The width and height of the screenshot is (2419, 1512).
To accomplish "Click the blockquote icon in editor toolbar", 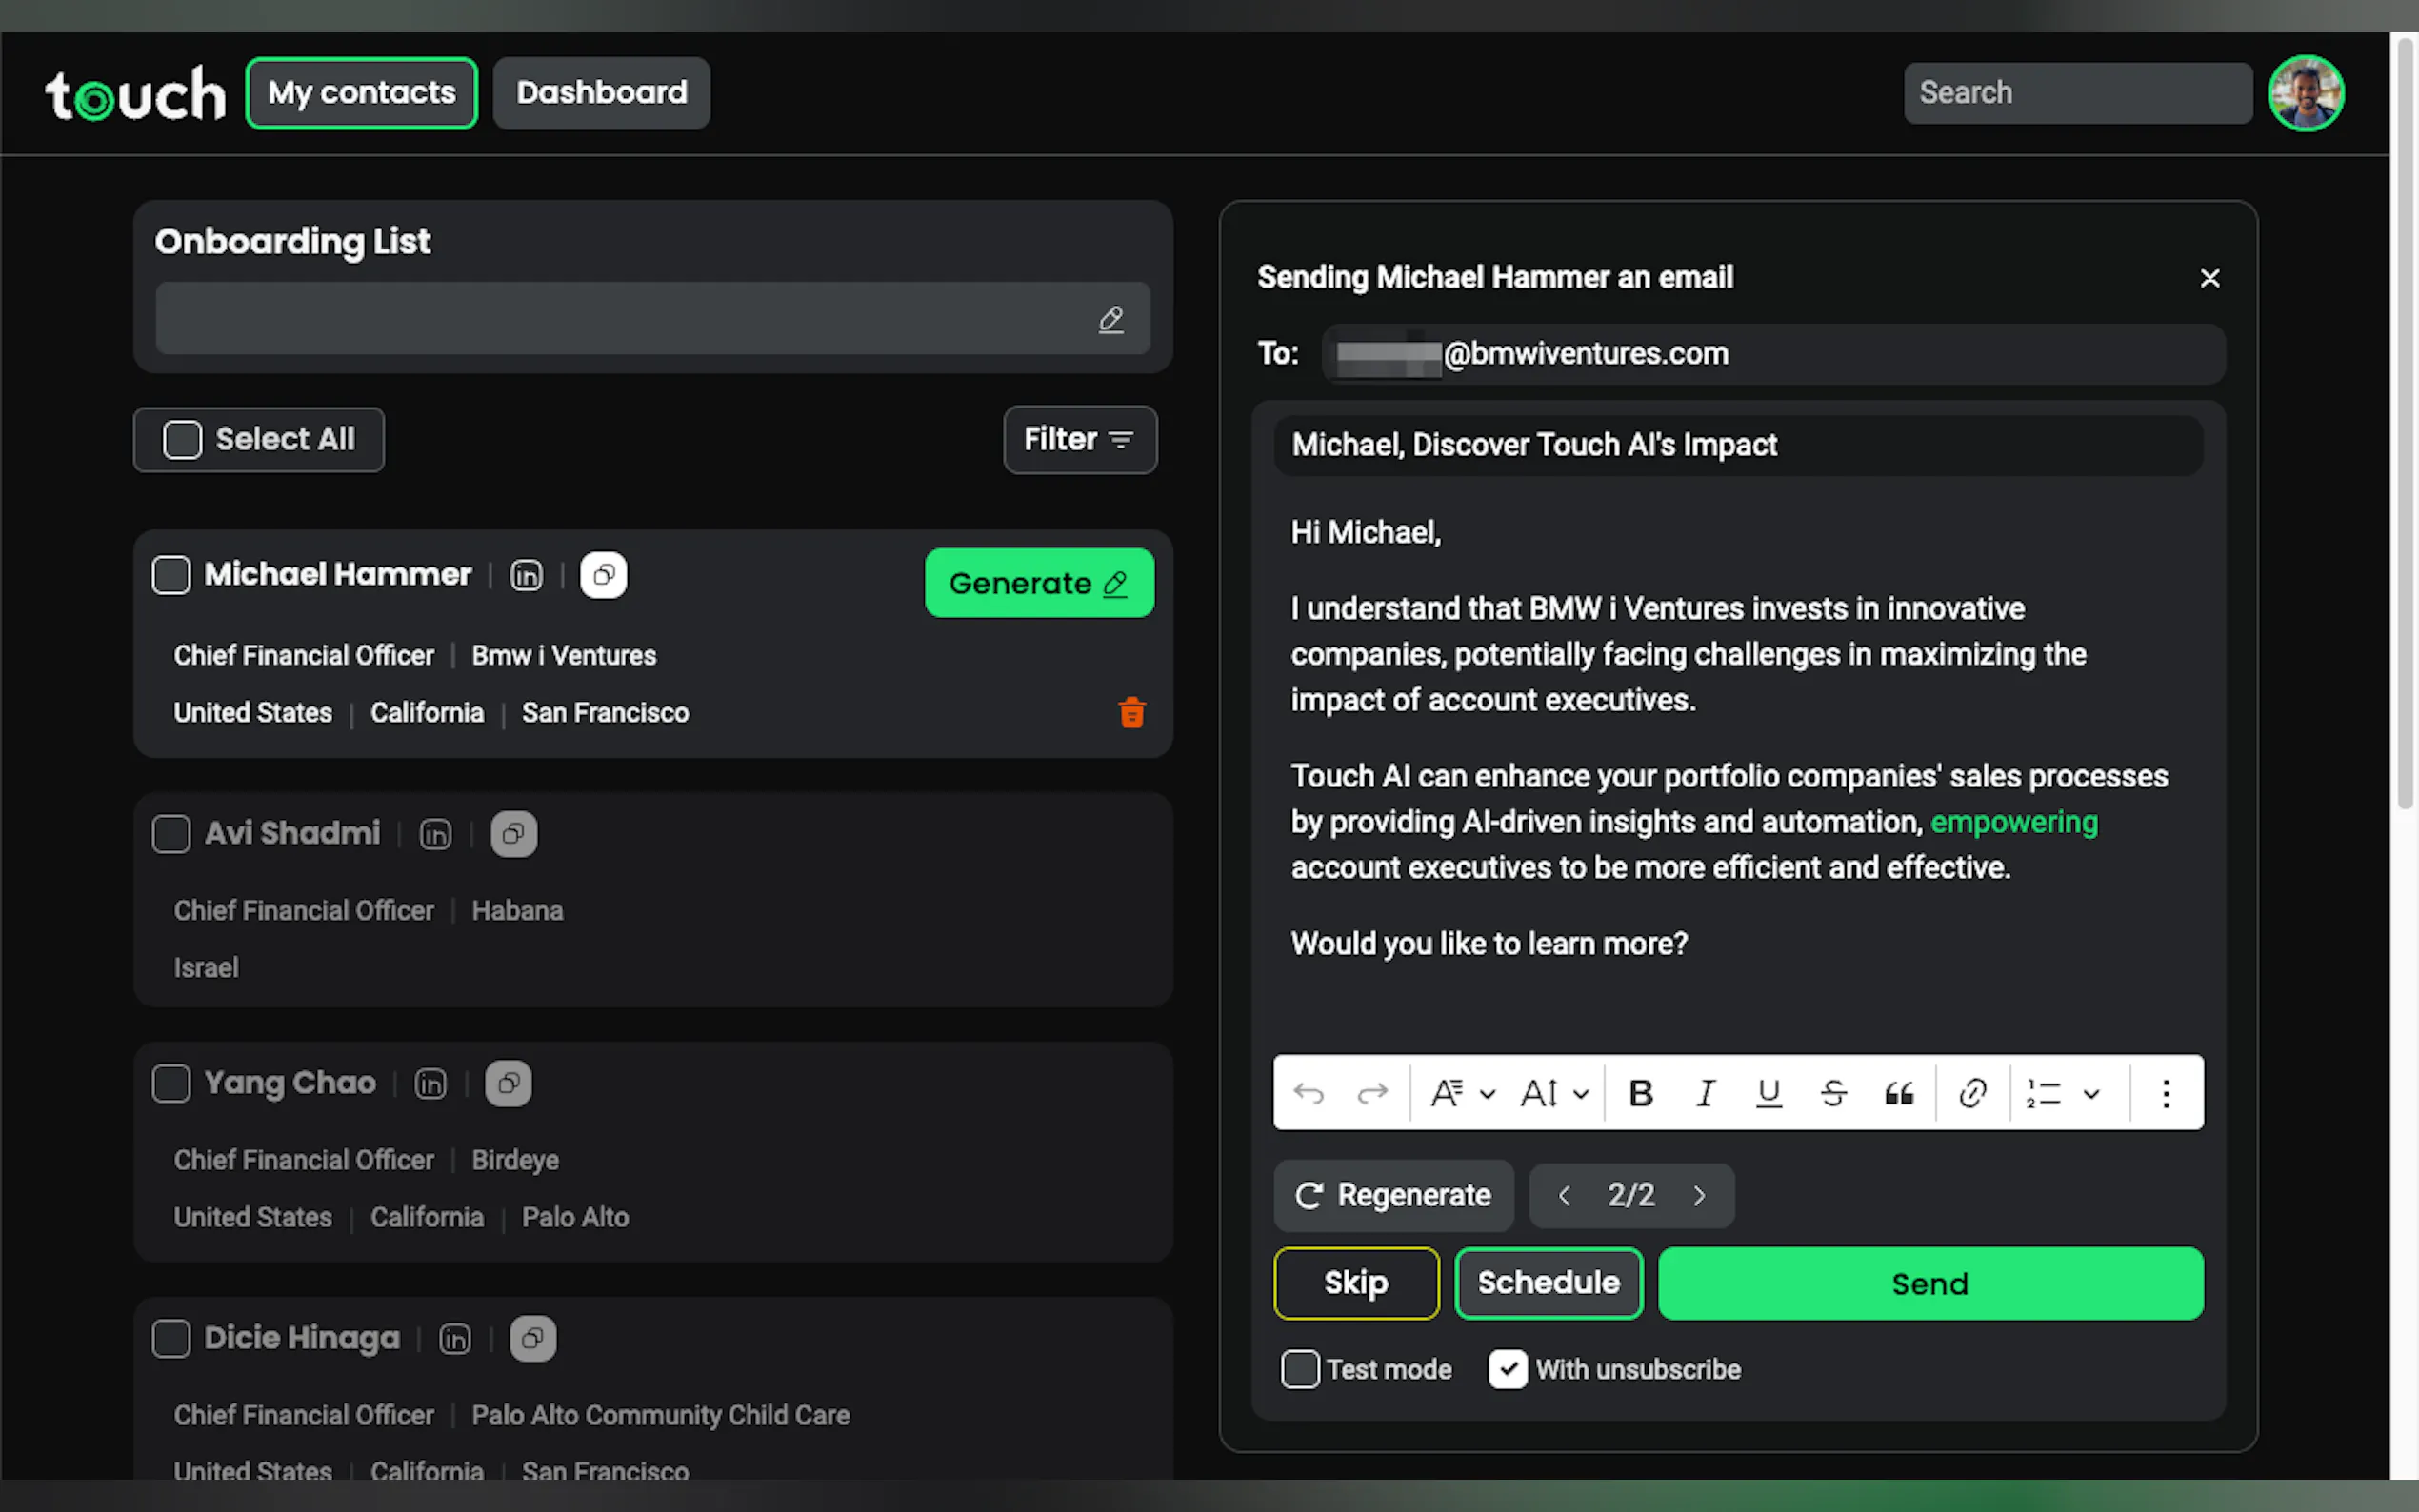I will click(1899, 1093).
